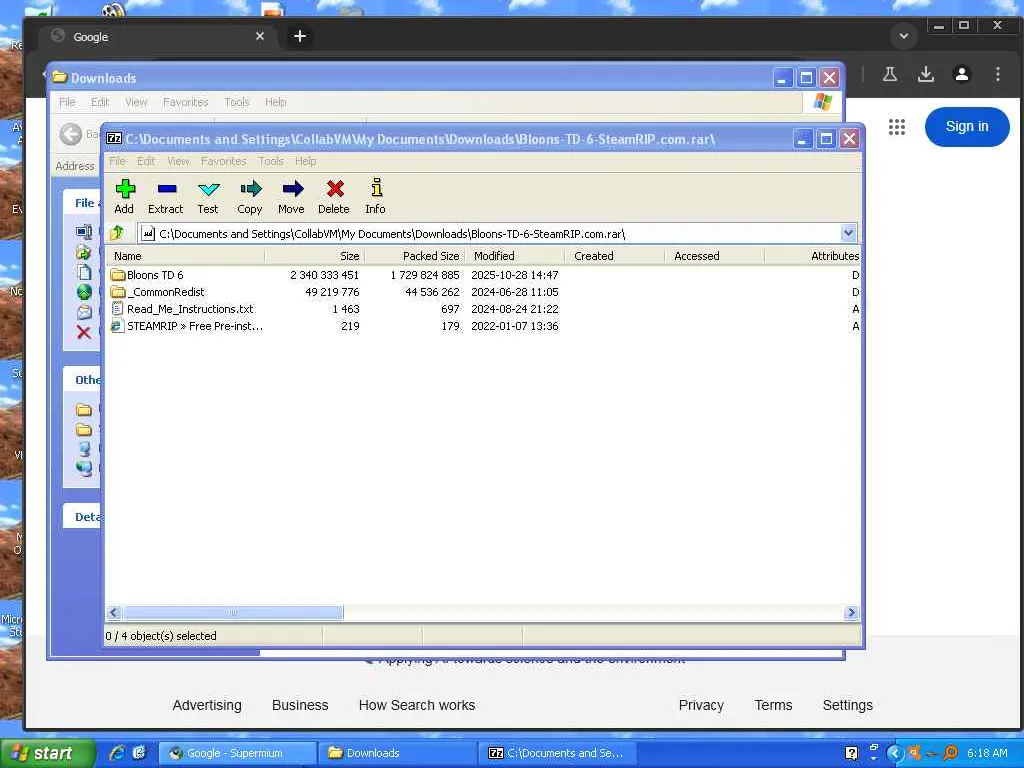This screenshot has height=768, width=1024.
Task: Launch Internet Explorer from quick launch
Action: click(x=118, y=753)
